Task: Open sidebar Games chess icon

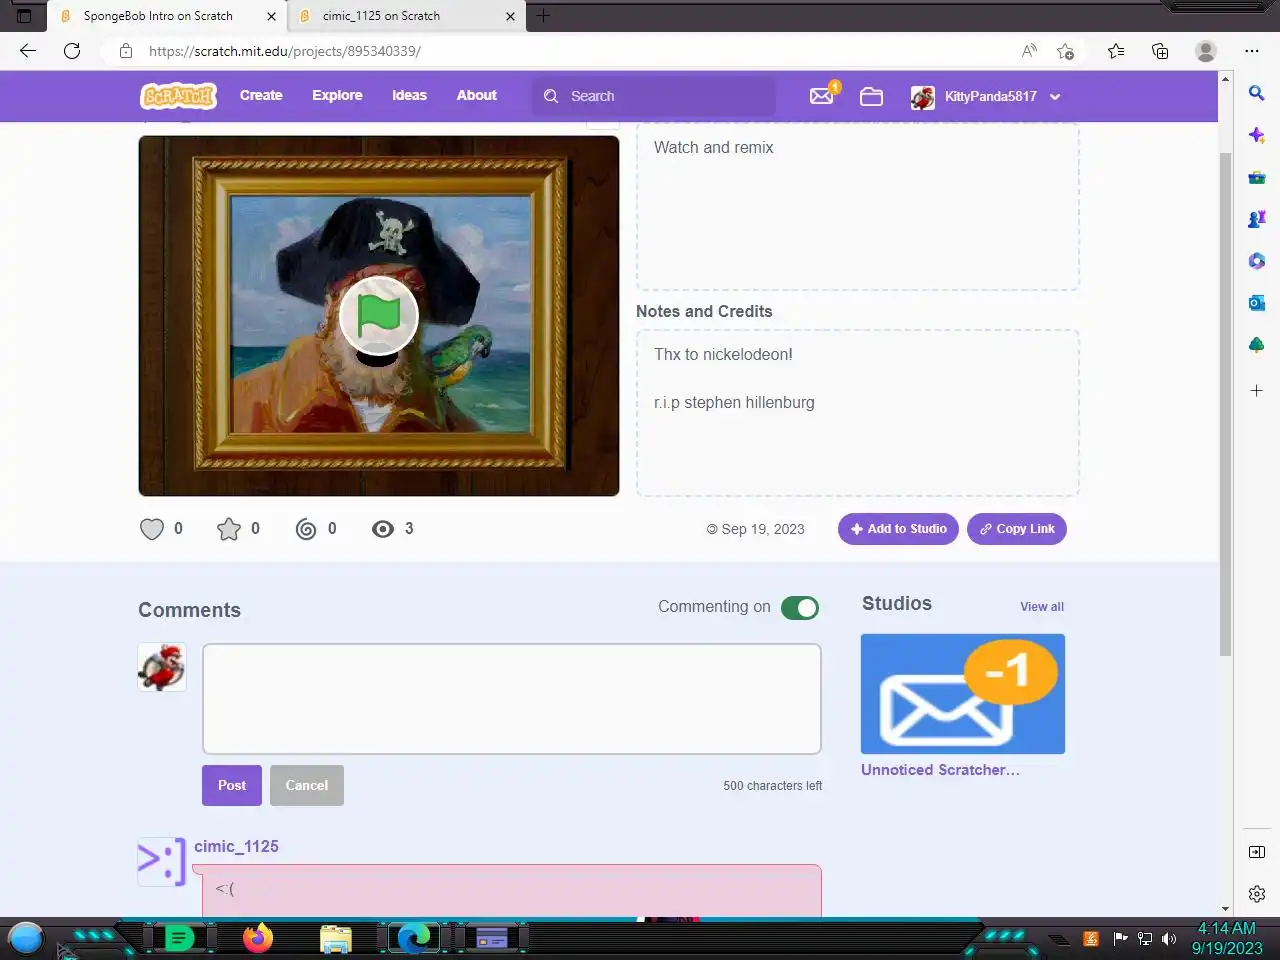Action: [1257, 219]
